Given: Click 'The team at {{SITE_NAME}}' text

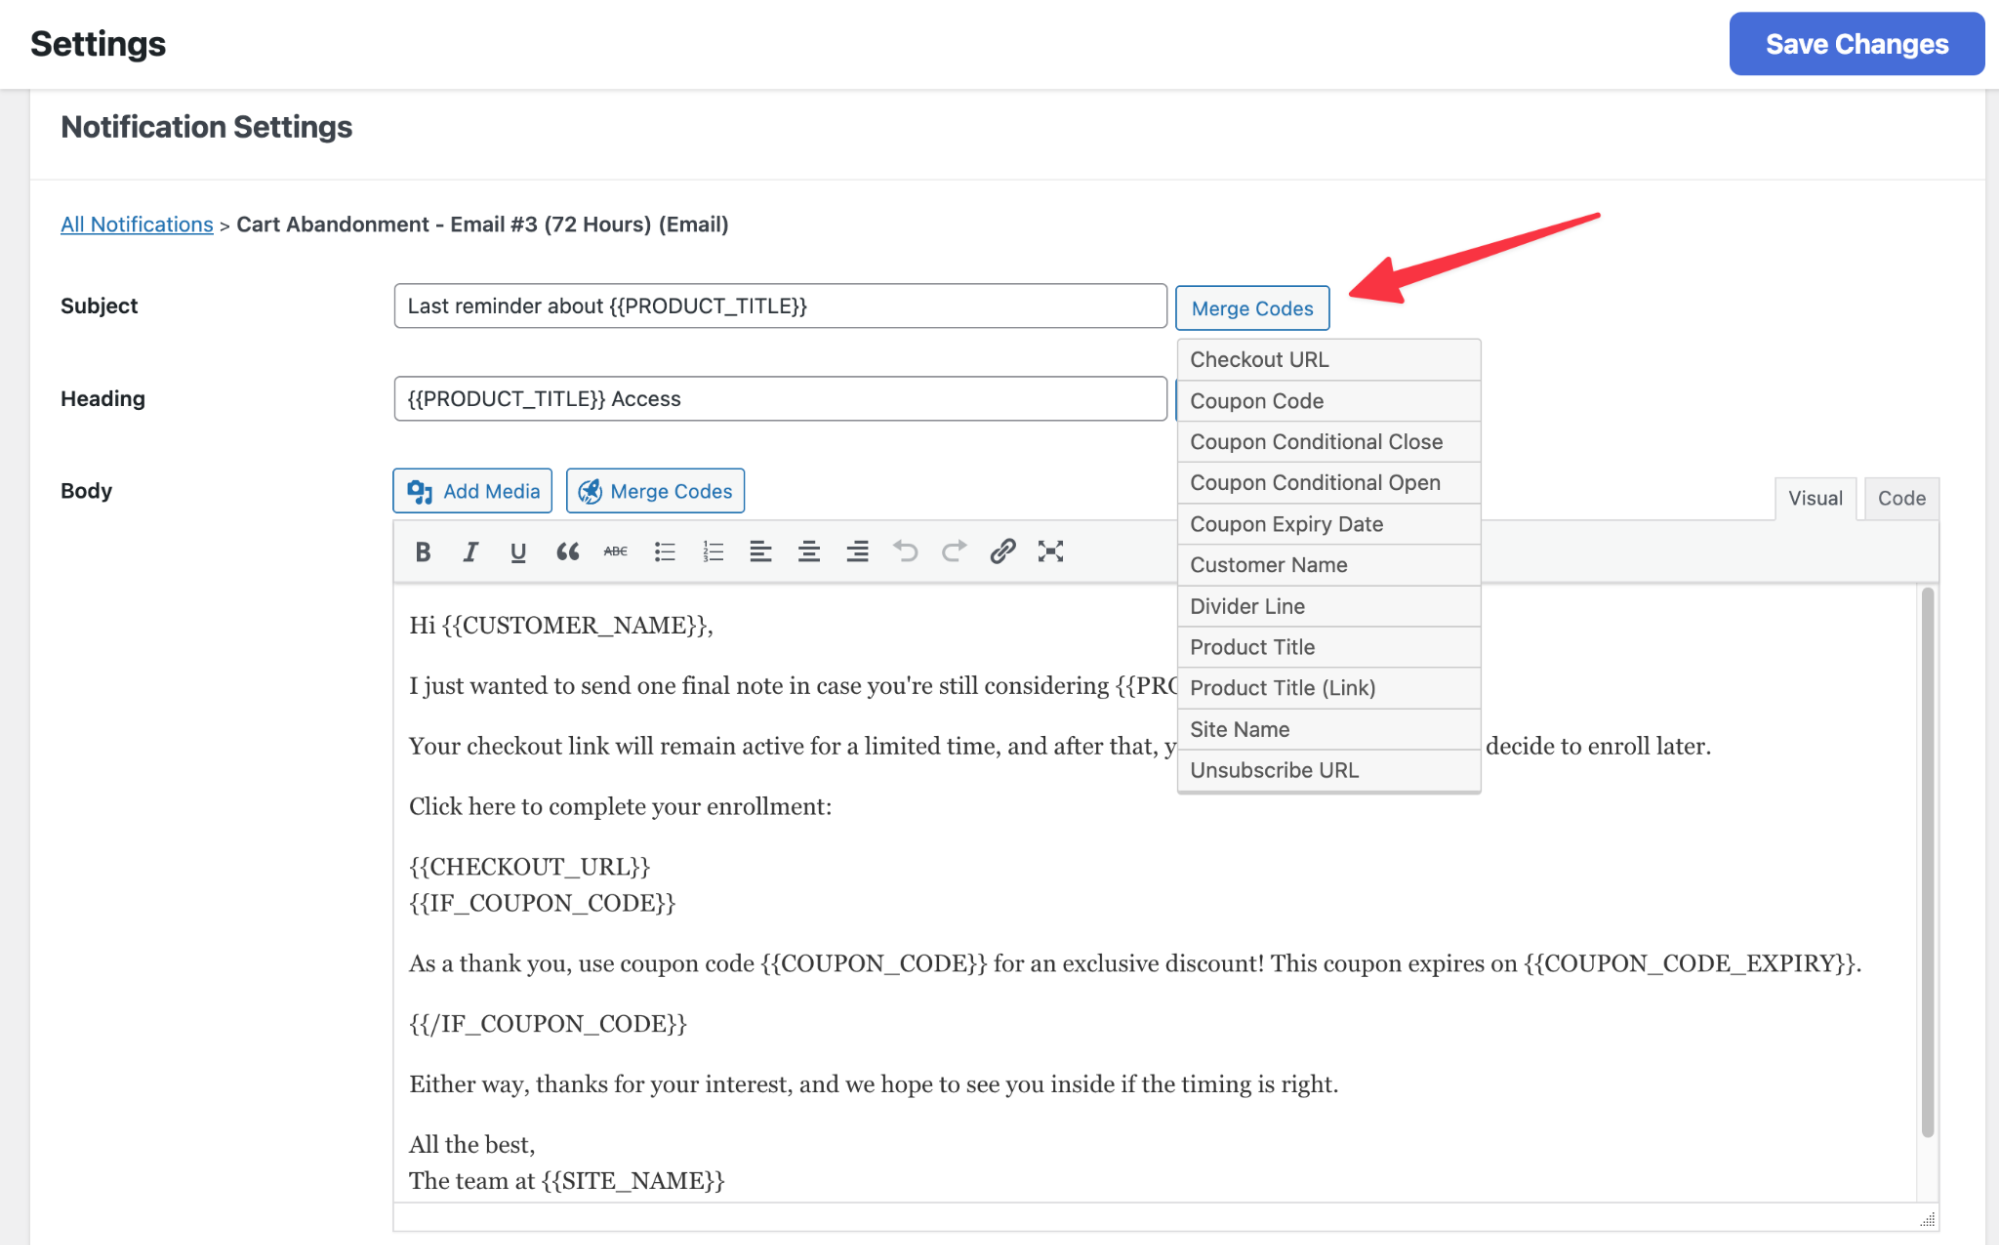Looking at the screenshot, I should point(567,1181).
